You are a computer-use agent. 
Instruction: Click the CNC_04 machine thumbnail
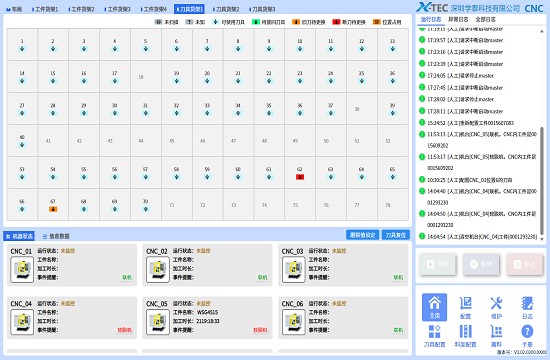tap(22, 322)
